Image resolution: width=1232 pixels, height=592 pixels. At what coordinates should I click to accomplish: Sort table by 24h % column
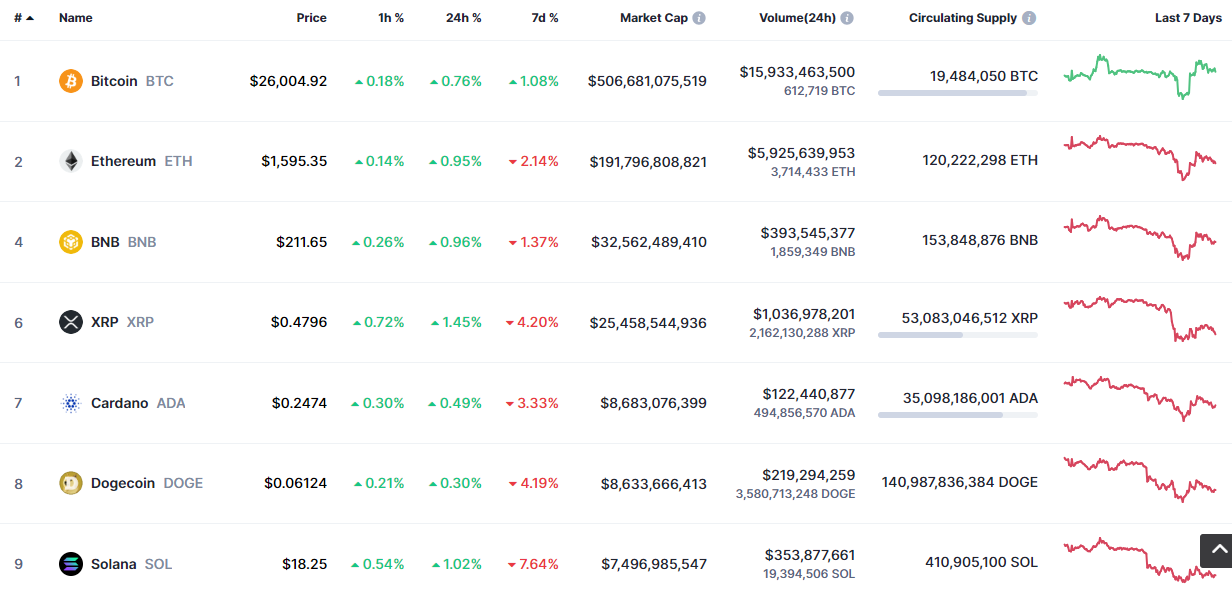click(464, 18)
